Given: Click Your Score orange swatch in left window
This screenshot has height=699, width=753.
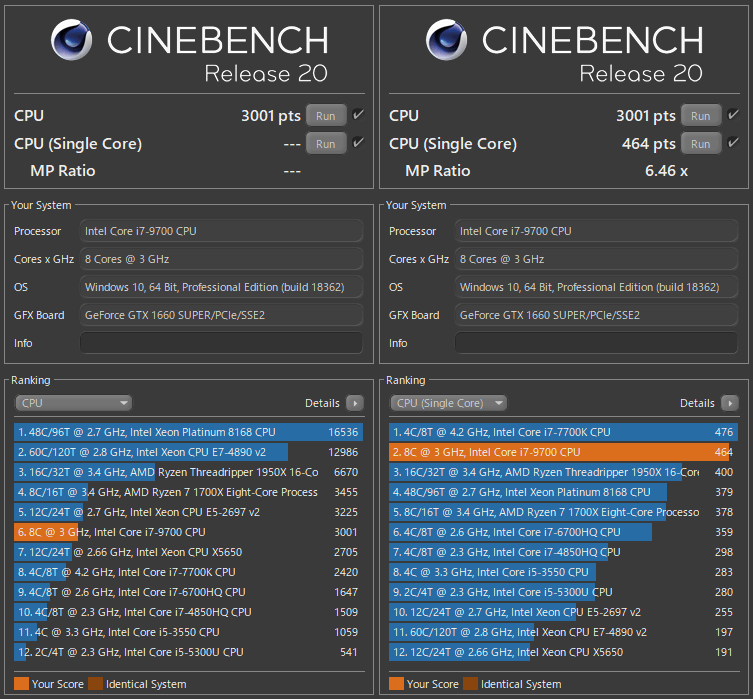Looking at the screenshot, I should (21, 684).
